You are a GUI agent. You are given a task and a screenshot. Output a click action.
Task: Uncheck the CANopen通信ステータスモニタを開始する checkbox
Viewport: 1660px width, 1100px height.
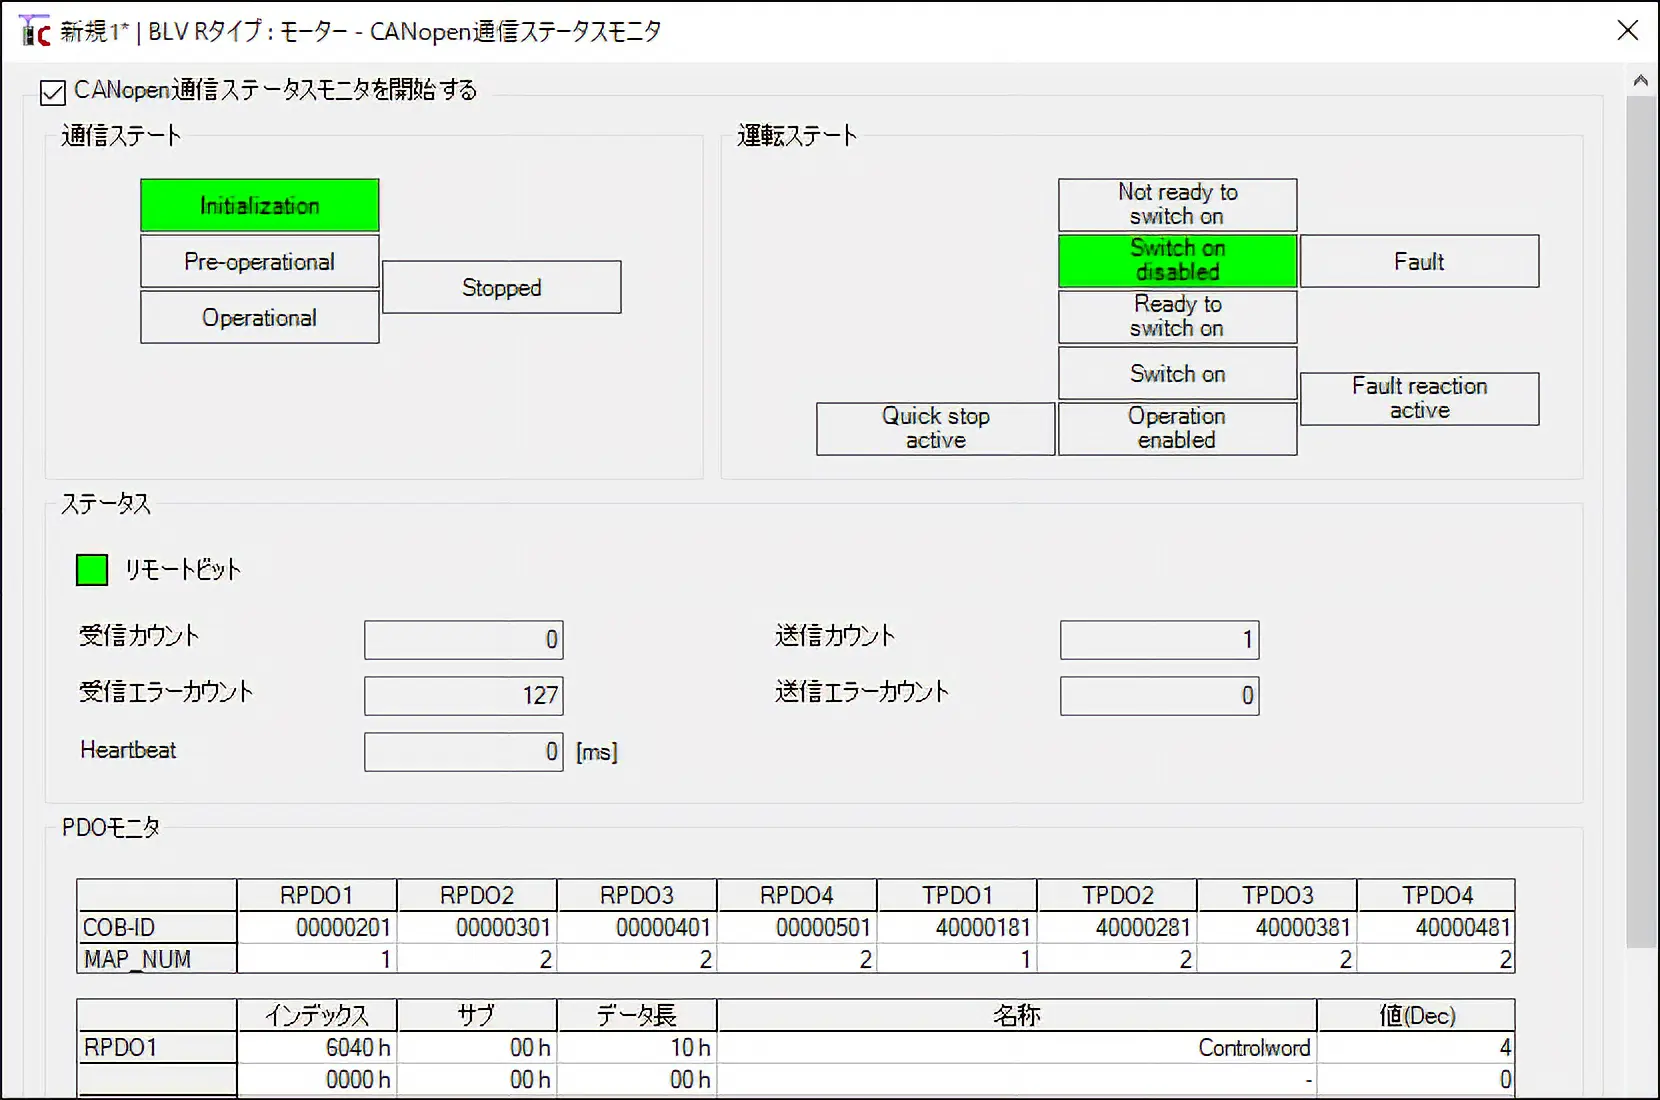[x=53, y=93]
